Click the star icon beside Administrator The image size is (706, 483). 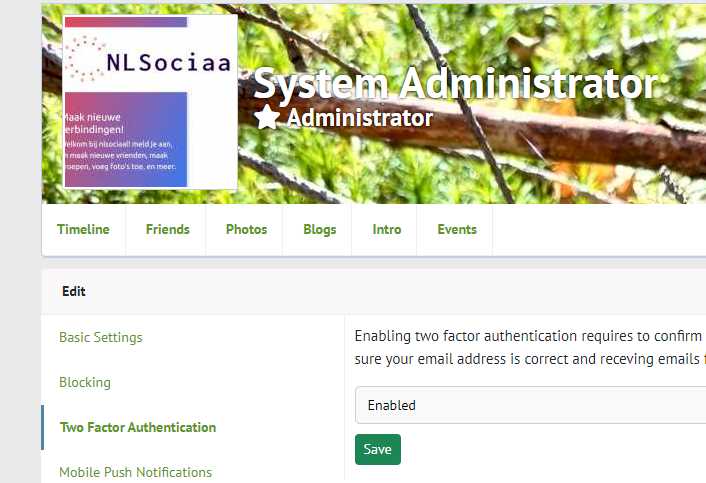tap(267, 117)
